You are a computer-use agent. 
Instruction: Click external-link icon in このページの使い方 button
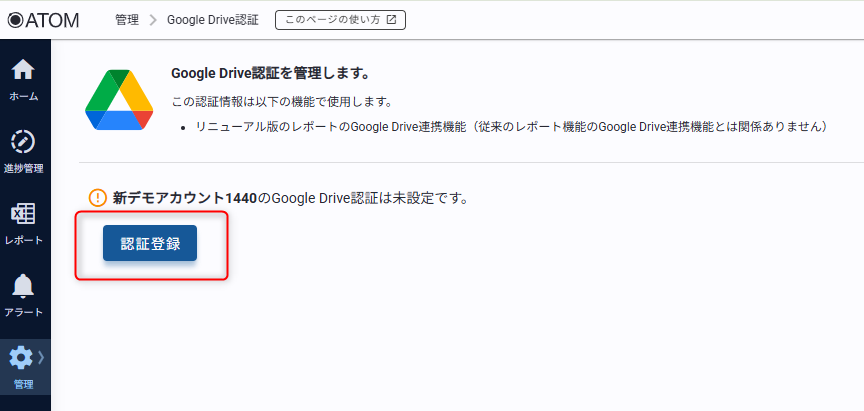391,19
